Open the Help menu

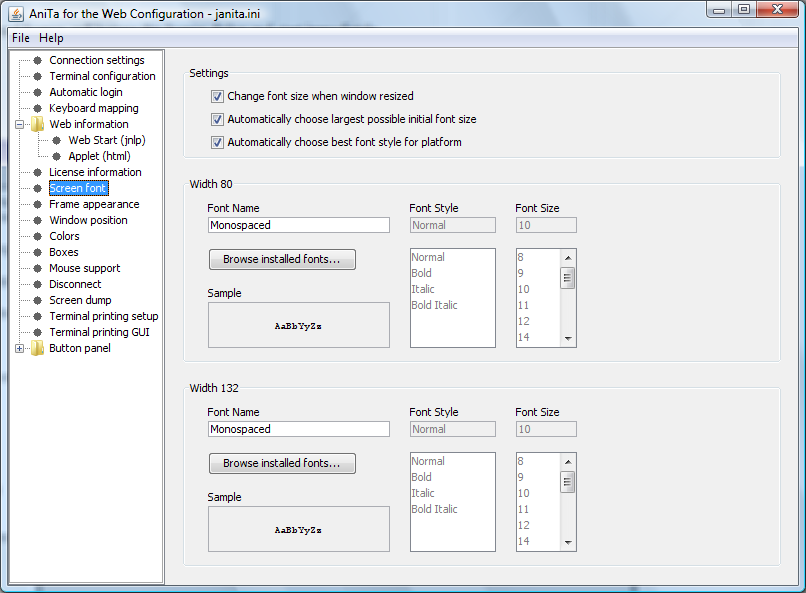[51, 38]
